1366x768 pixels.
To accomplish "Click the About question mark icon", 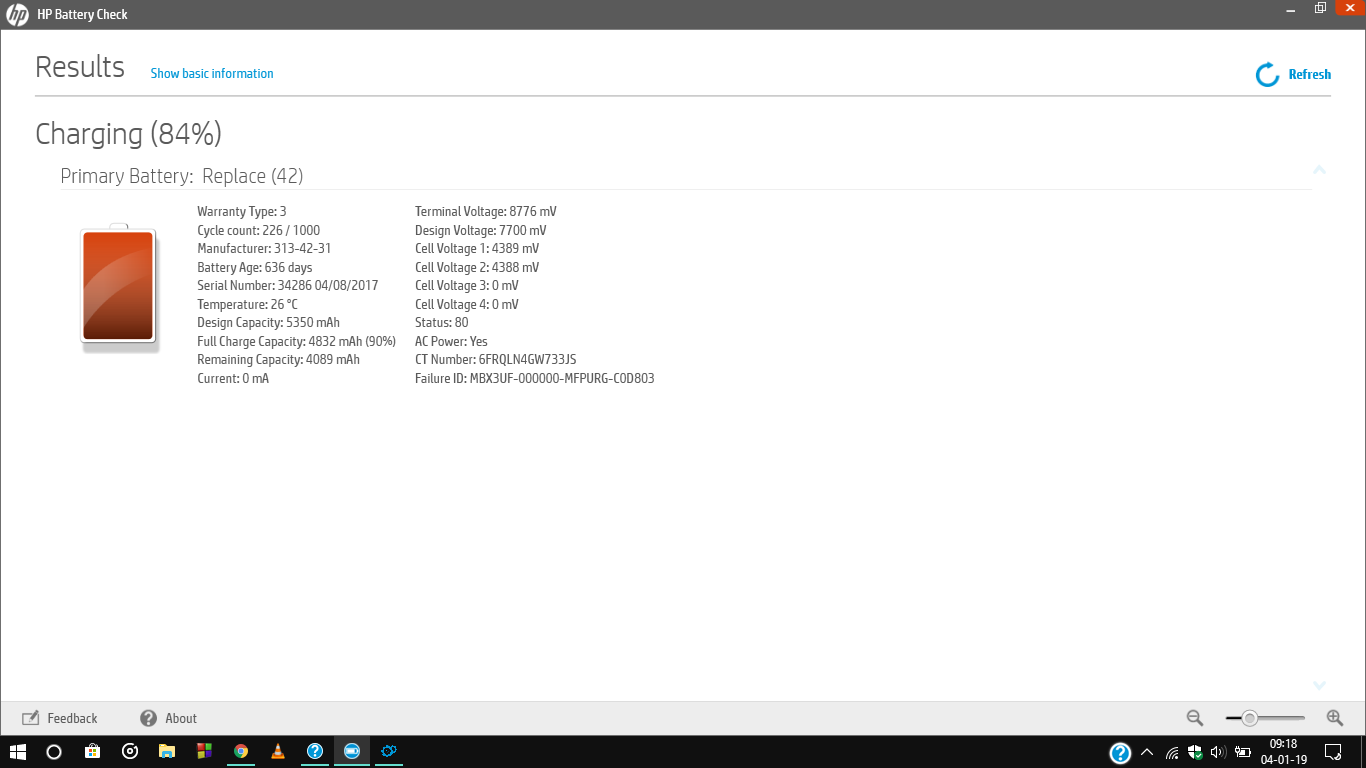I will [148, 718].
